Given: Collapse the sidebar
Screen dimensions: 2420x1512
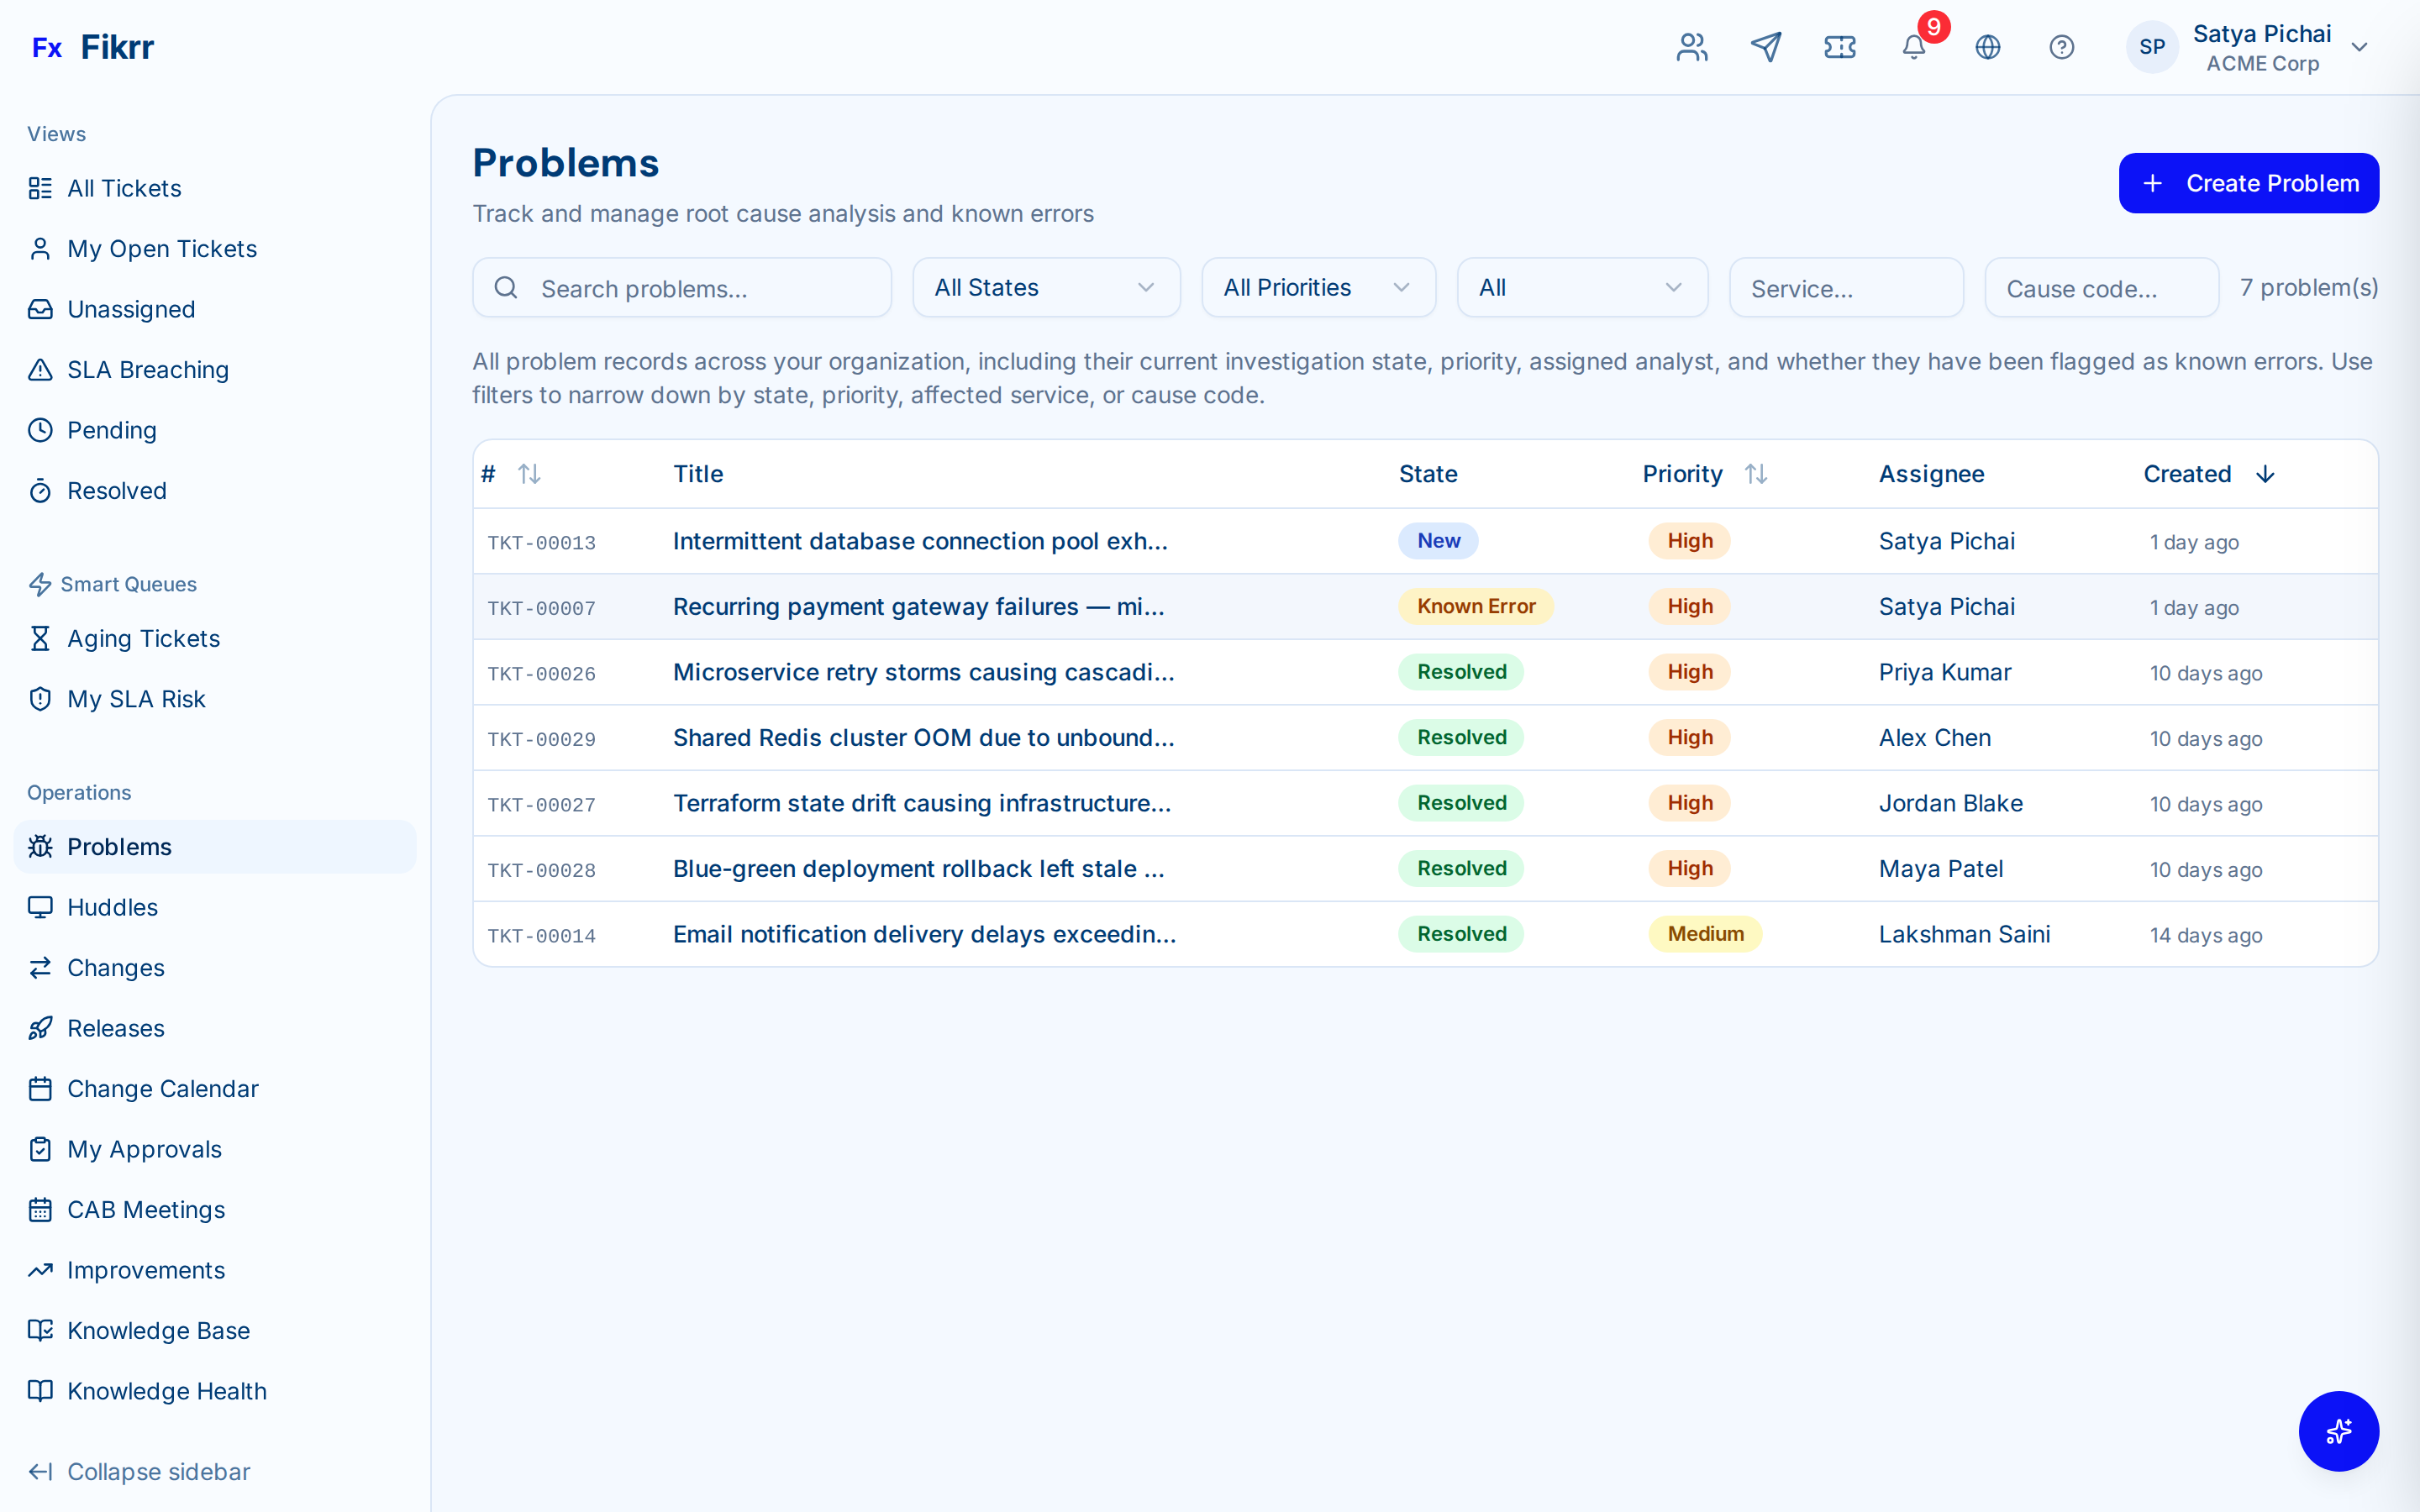Looking at the screenshot, I should (x=157, y=1471).
